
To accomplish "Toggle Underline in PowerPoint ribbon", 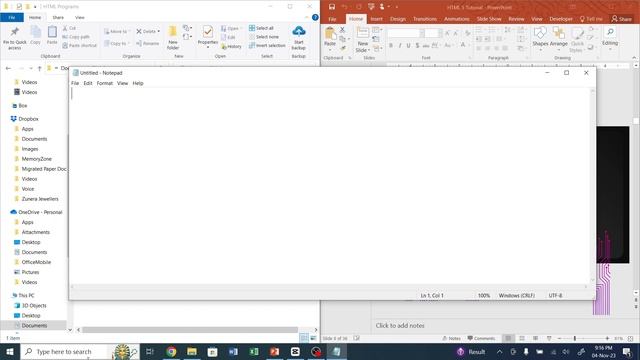I will point(408,46).
